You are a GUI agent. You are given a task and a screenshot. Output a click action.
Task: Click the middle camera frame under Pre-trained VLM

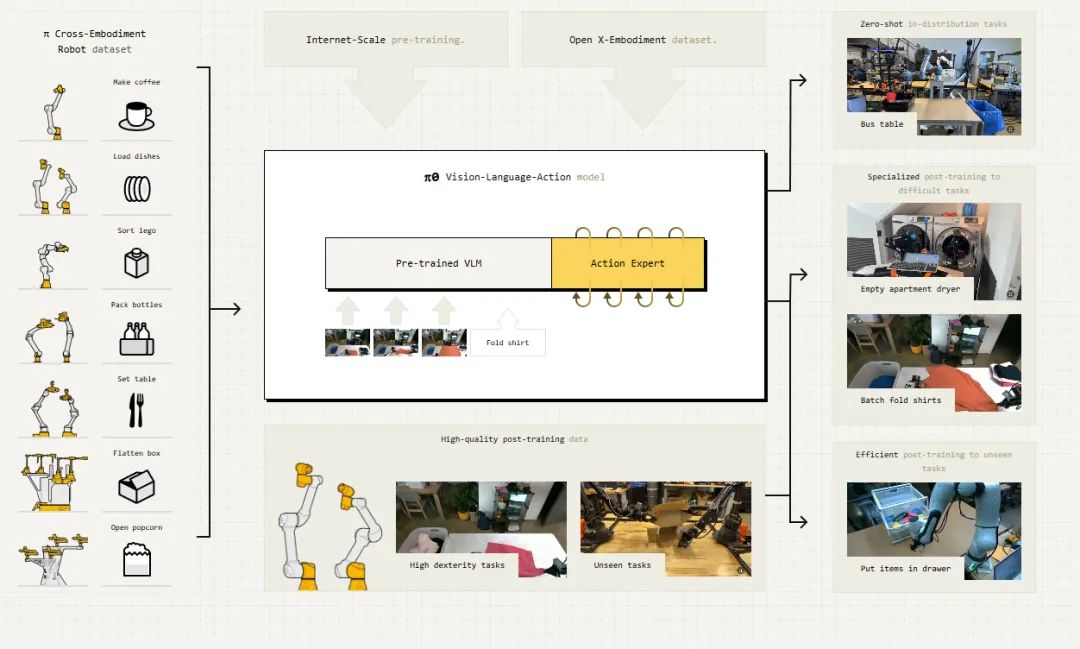395,342
